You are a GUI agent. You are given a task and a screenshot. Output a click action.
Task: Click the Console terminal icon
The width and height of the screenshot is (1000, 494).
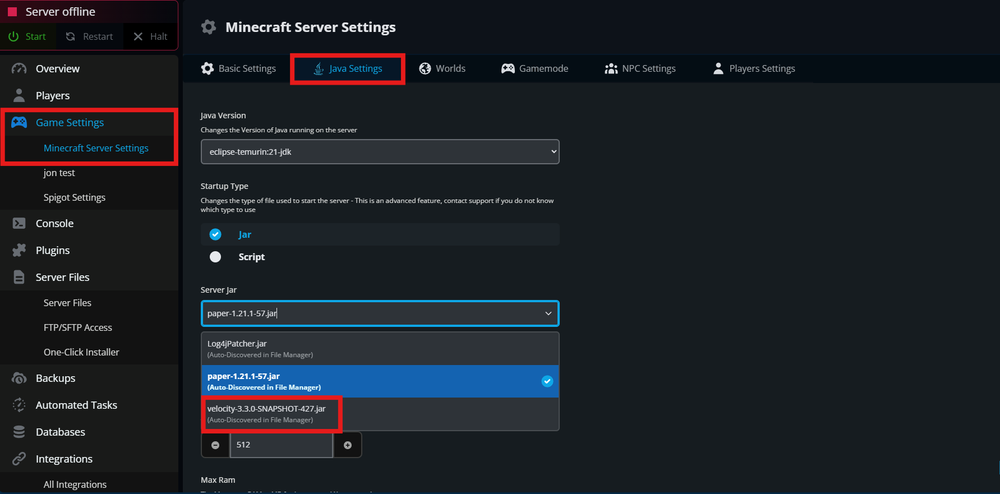coord(19,224)
